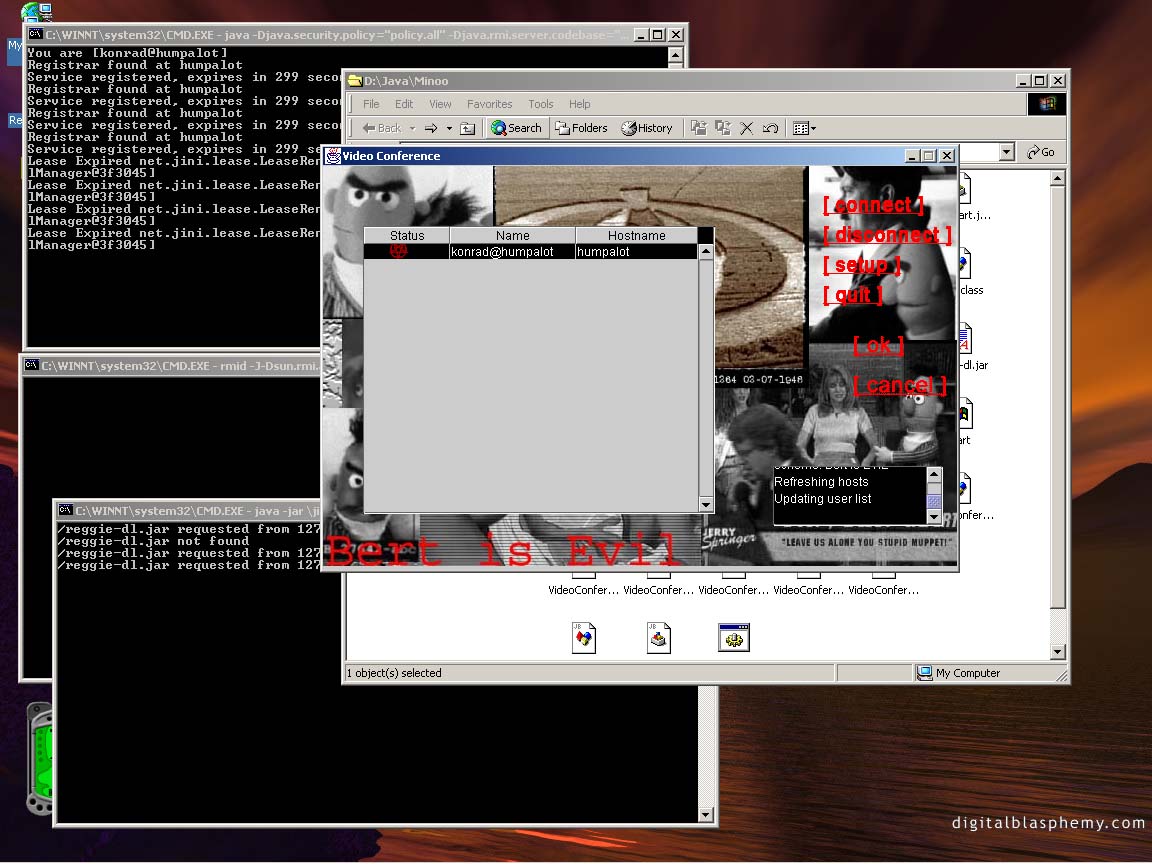Expand the Forward history dropdown arrow
1152x864 pixels.
coord(449,129)
